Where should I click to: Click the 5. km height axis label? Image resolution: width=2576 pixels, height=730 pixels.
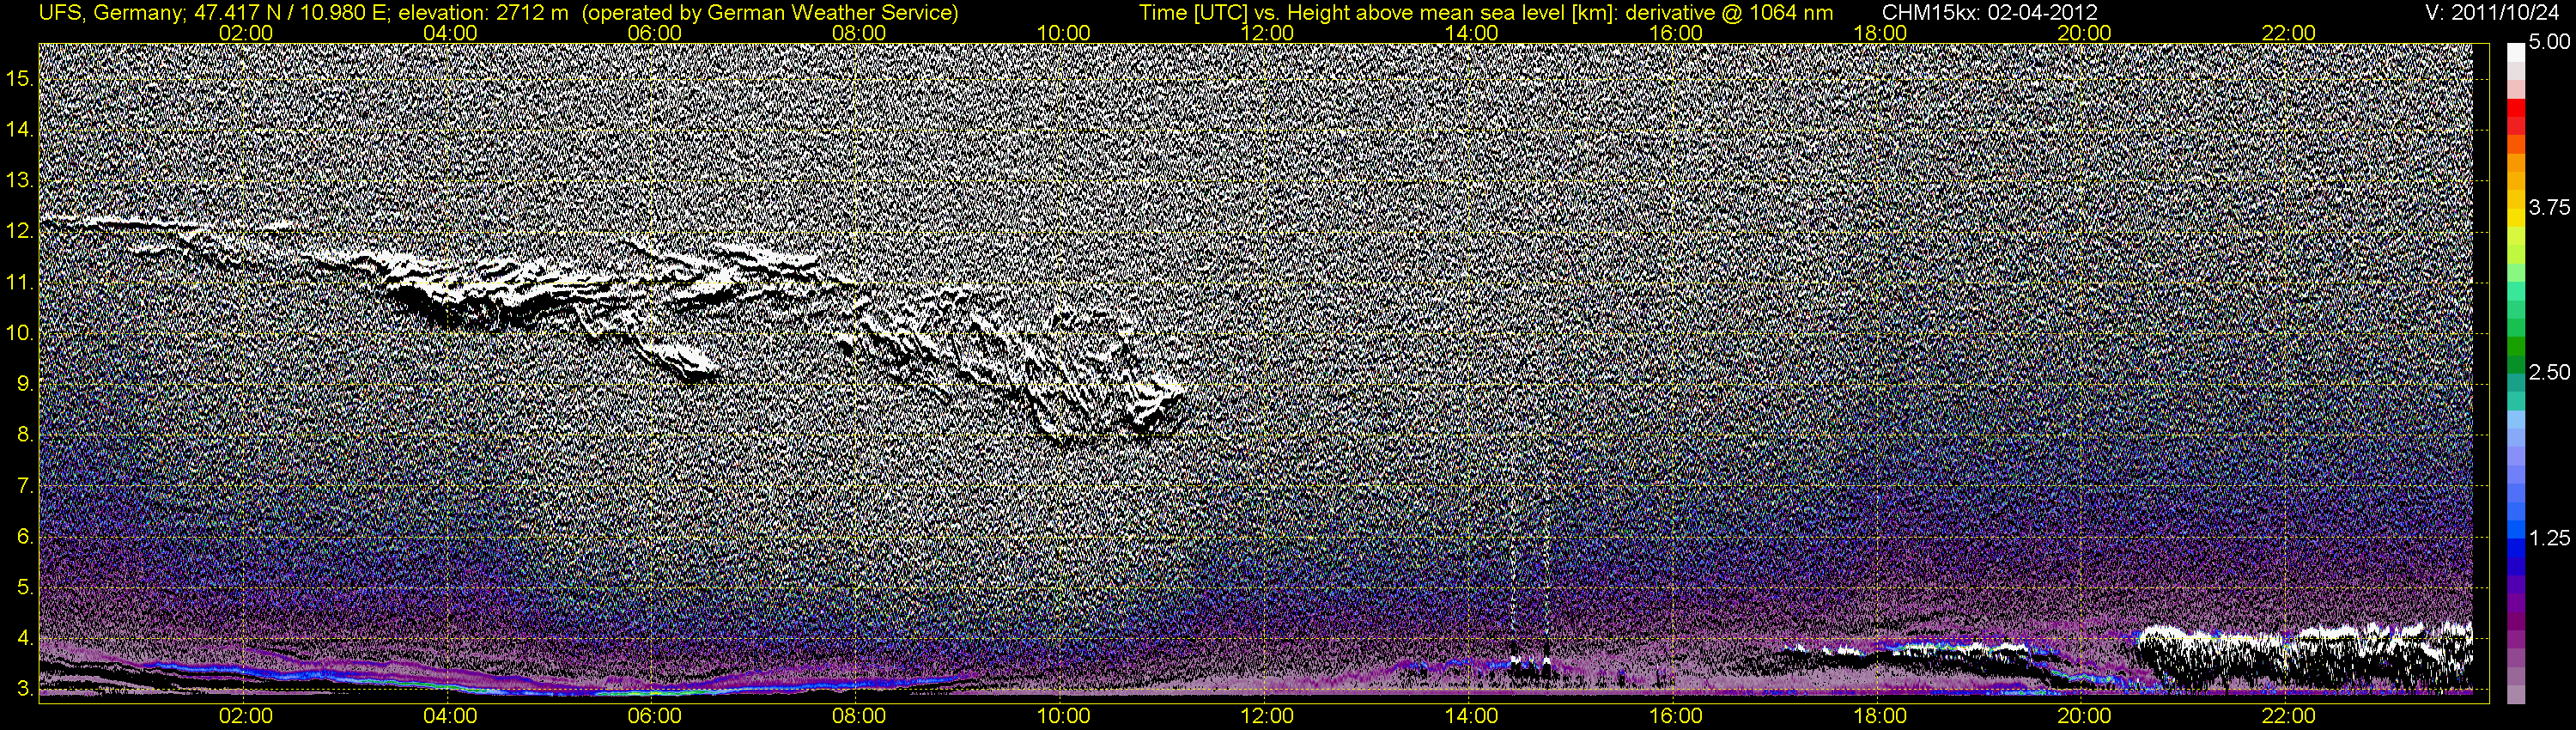click(x=26, y=587)
